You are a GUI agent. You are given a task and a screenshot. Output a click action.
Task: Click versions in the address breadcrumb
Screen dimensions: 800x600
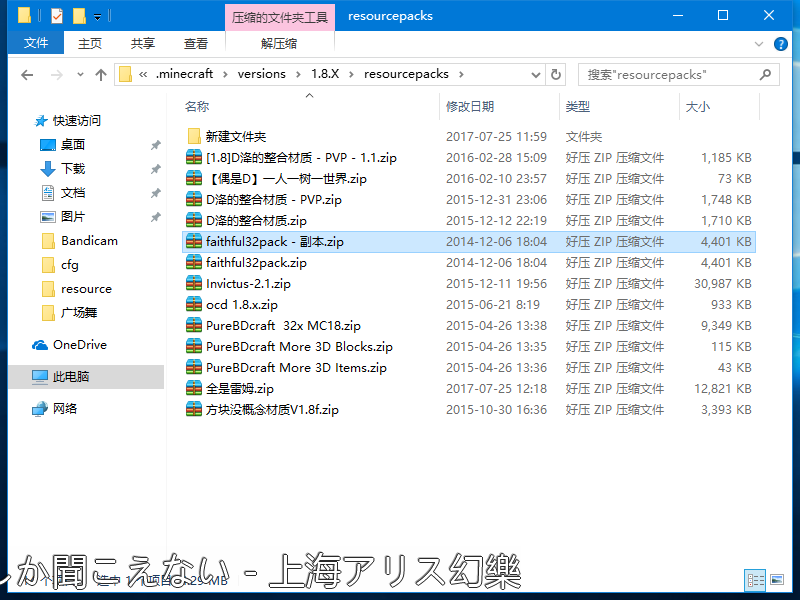coord(261,74)
